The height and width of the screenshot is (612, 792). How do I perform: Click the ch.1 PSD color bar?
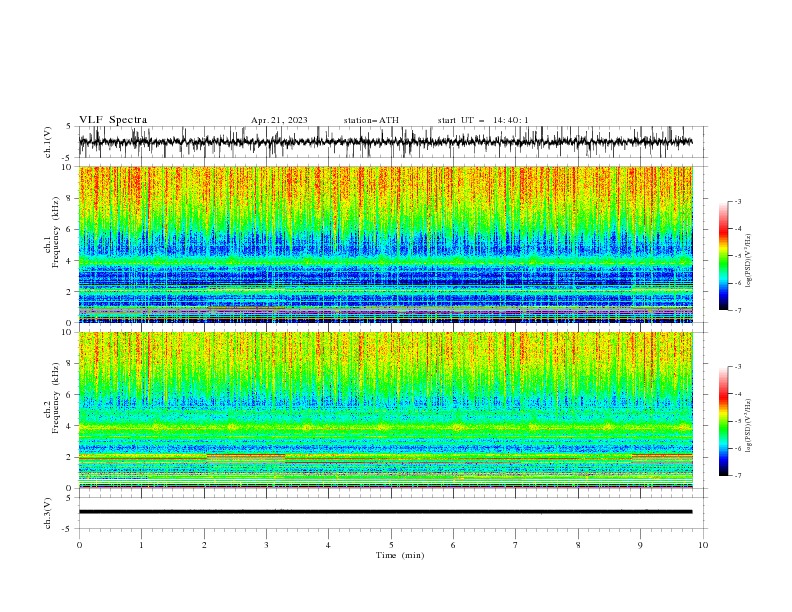(723, 256)
